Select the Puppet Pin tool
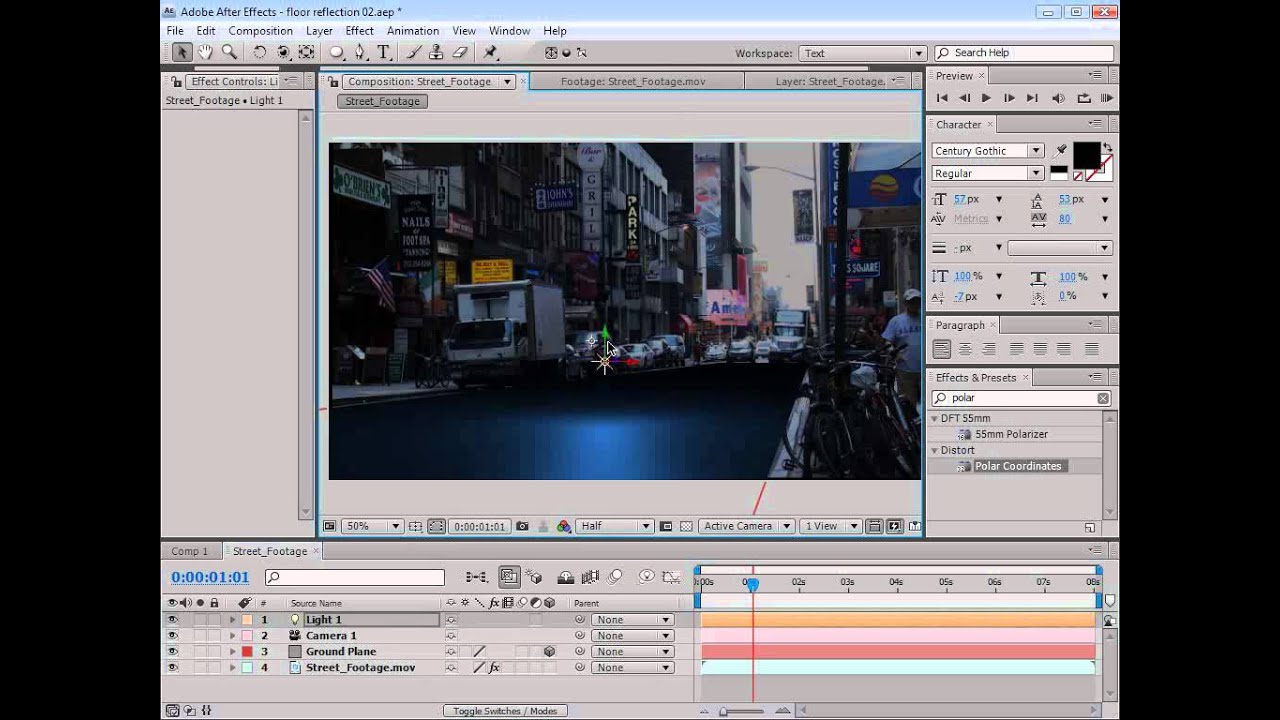The image size is (1280, 720). tap(490, 53)
